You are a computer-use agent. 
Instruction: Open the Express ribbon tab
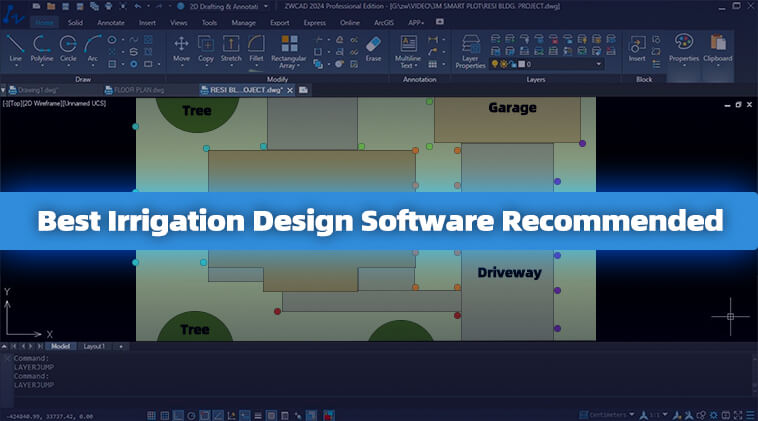point(314,22)
